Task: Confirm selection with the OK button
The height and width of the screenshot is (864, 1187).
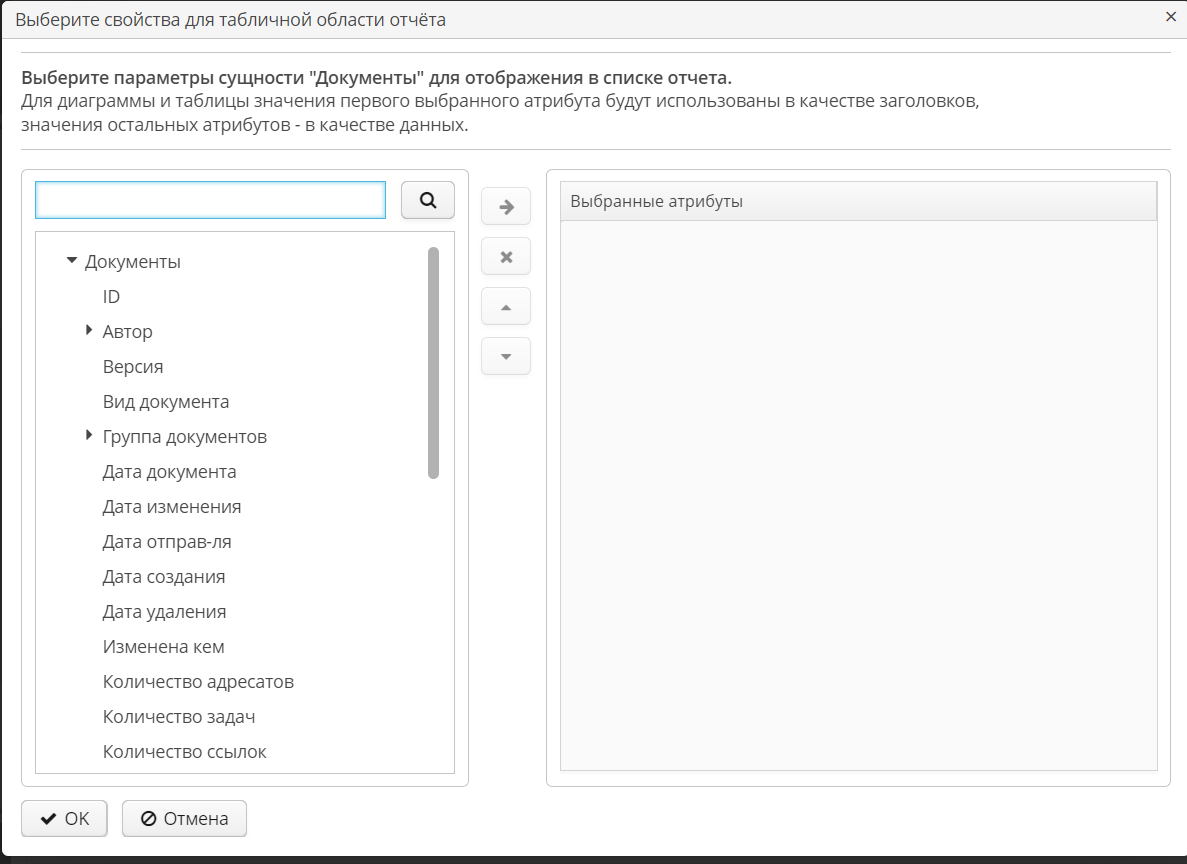Action: point(64,819)
